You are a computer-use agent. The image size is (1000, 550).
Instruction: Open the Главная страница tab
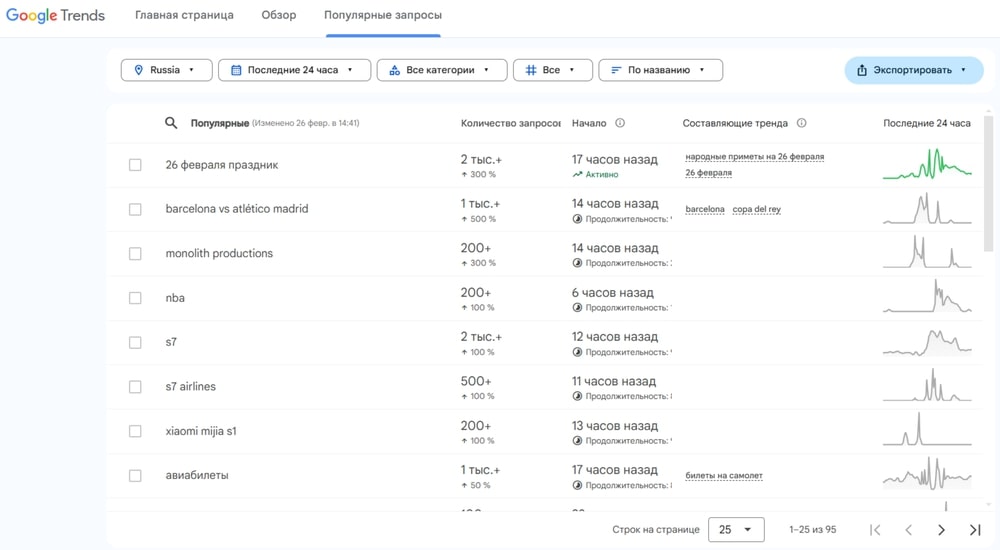click(x=184, y=15)
